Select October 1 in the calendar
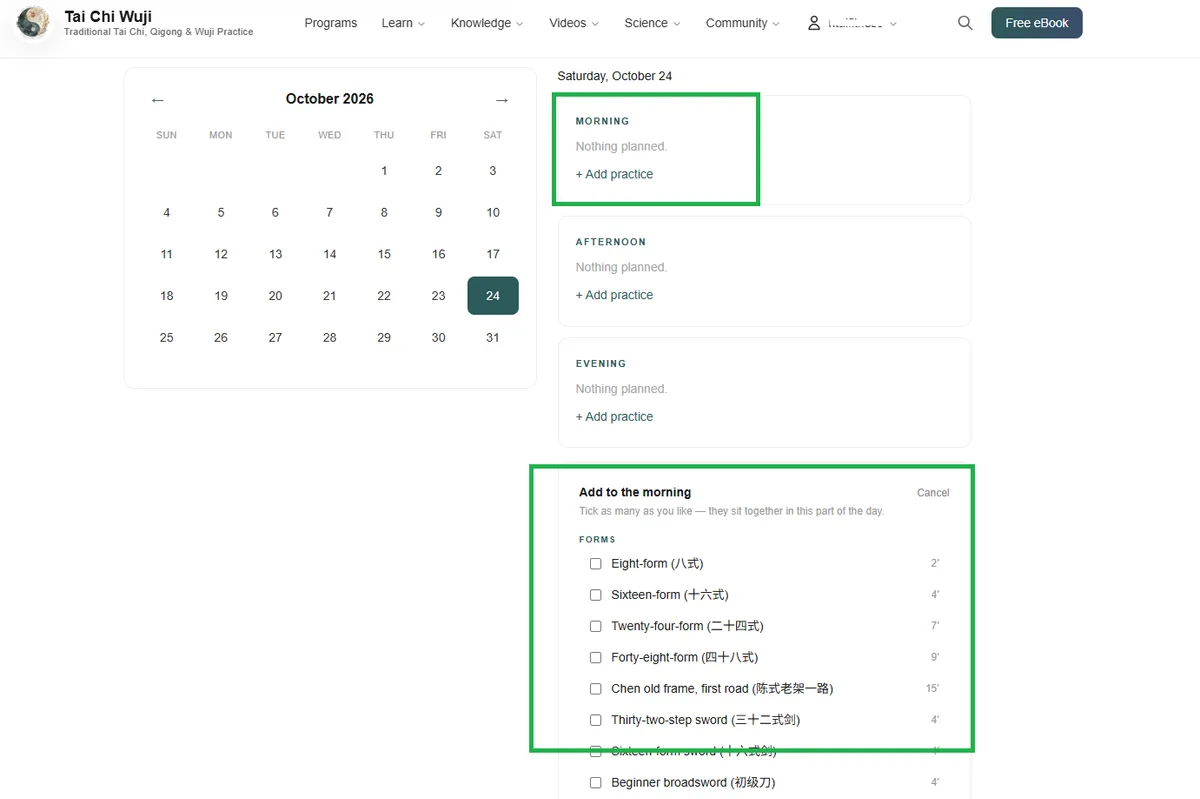This screenshot has height=799, width=1200. pyautogui.click(x=384, y=171)
